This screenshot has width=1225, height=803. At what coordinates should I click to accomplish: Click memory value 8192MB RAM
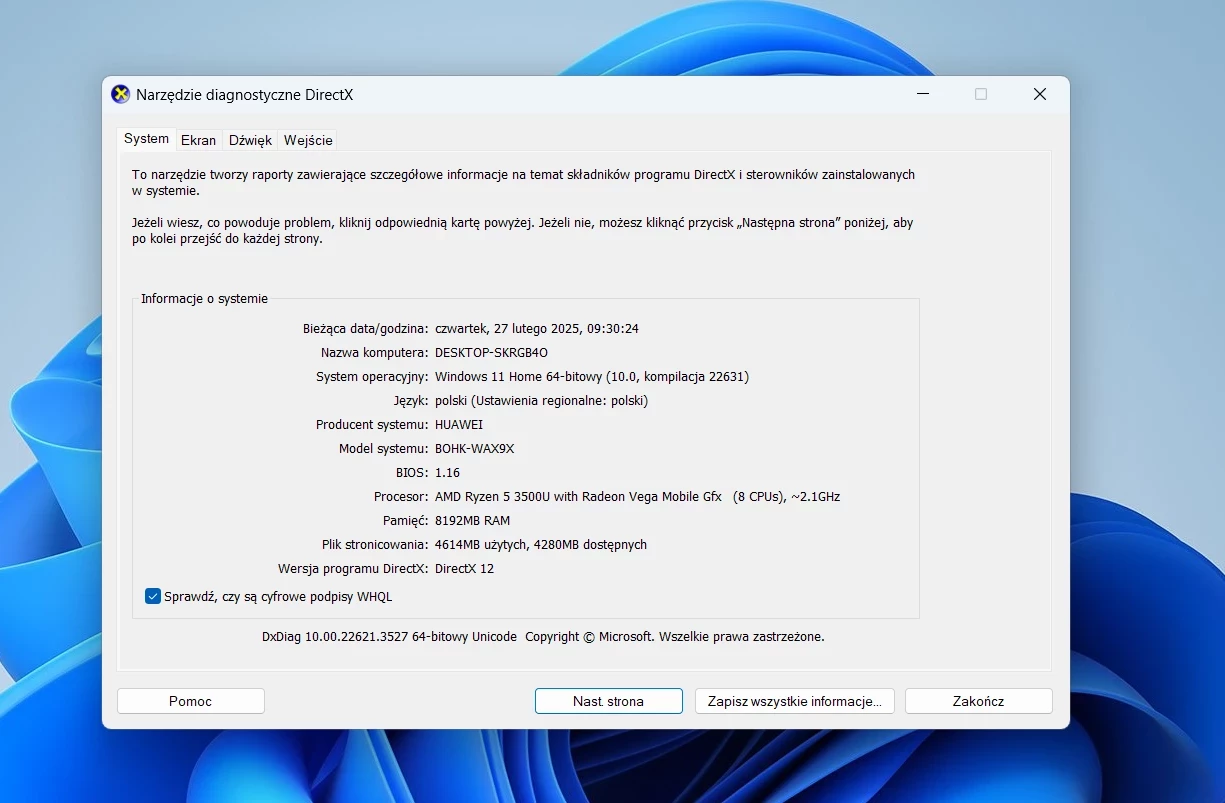472,520
